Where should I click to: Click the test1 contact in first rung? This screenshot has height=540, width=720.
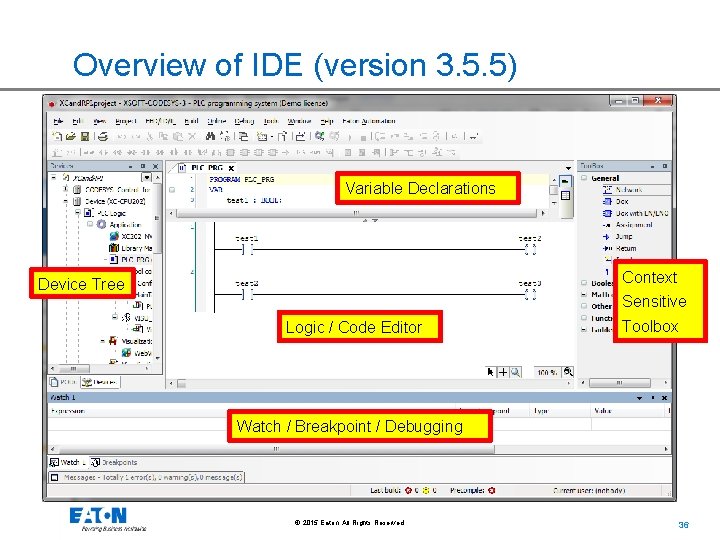click(x=247, y=249)
